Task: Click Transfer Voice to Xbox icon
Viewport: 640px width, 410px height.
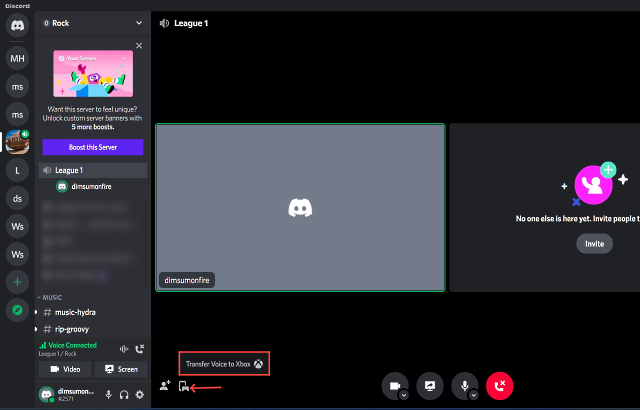Action: [x=184, y=386]
